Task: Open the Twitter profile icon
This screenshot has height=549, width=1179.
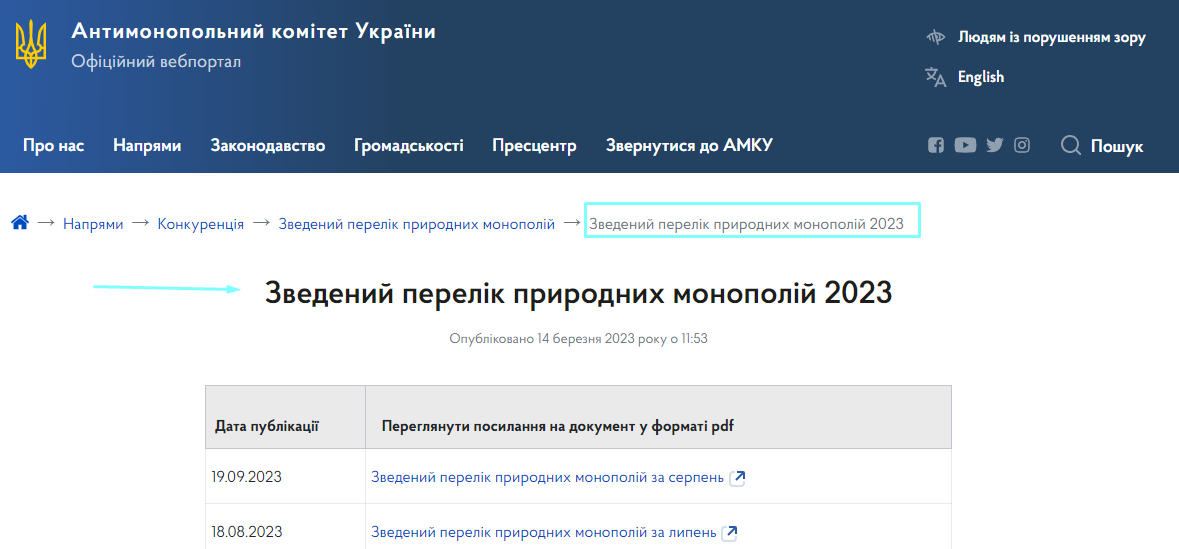Action: click(x=994, y=145)
